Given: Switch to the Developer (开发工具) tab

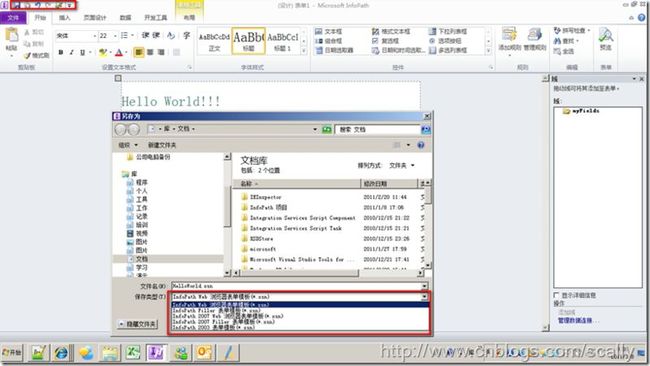Looking at the screenshot, I should (x=156, y=18).
